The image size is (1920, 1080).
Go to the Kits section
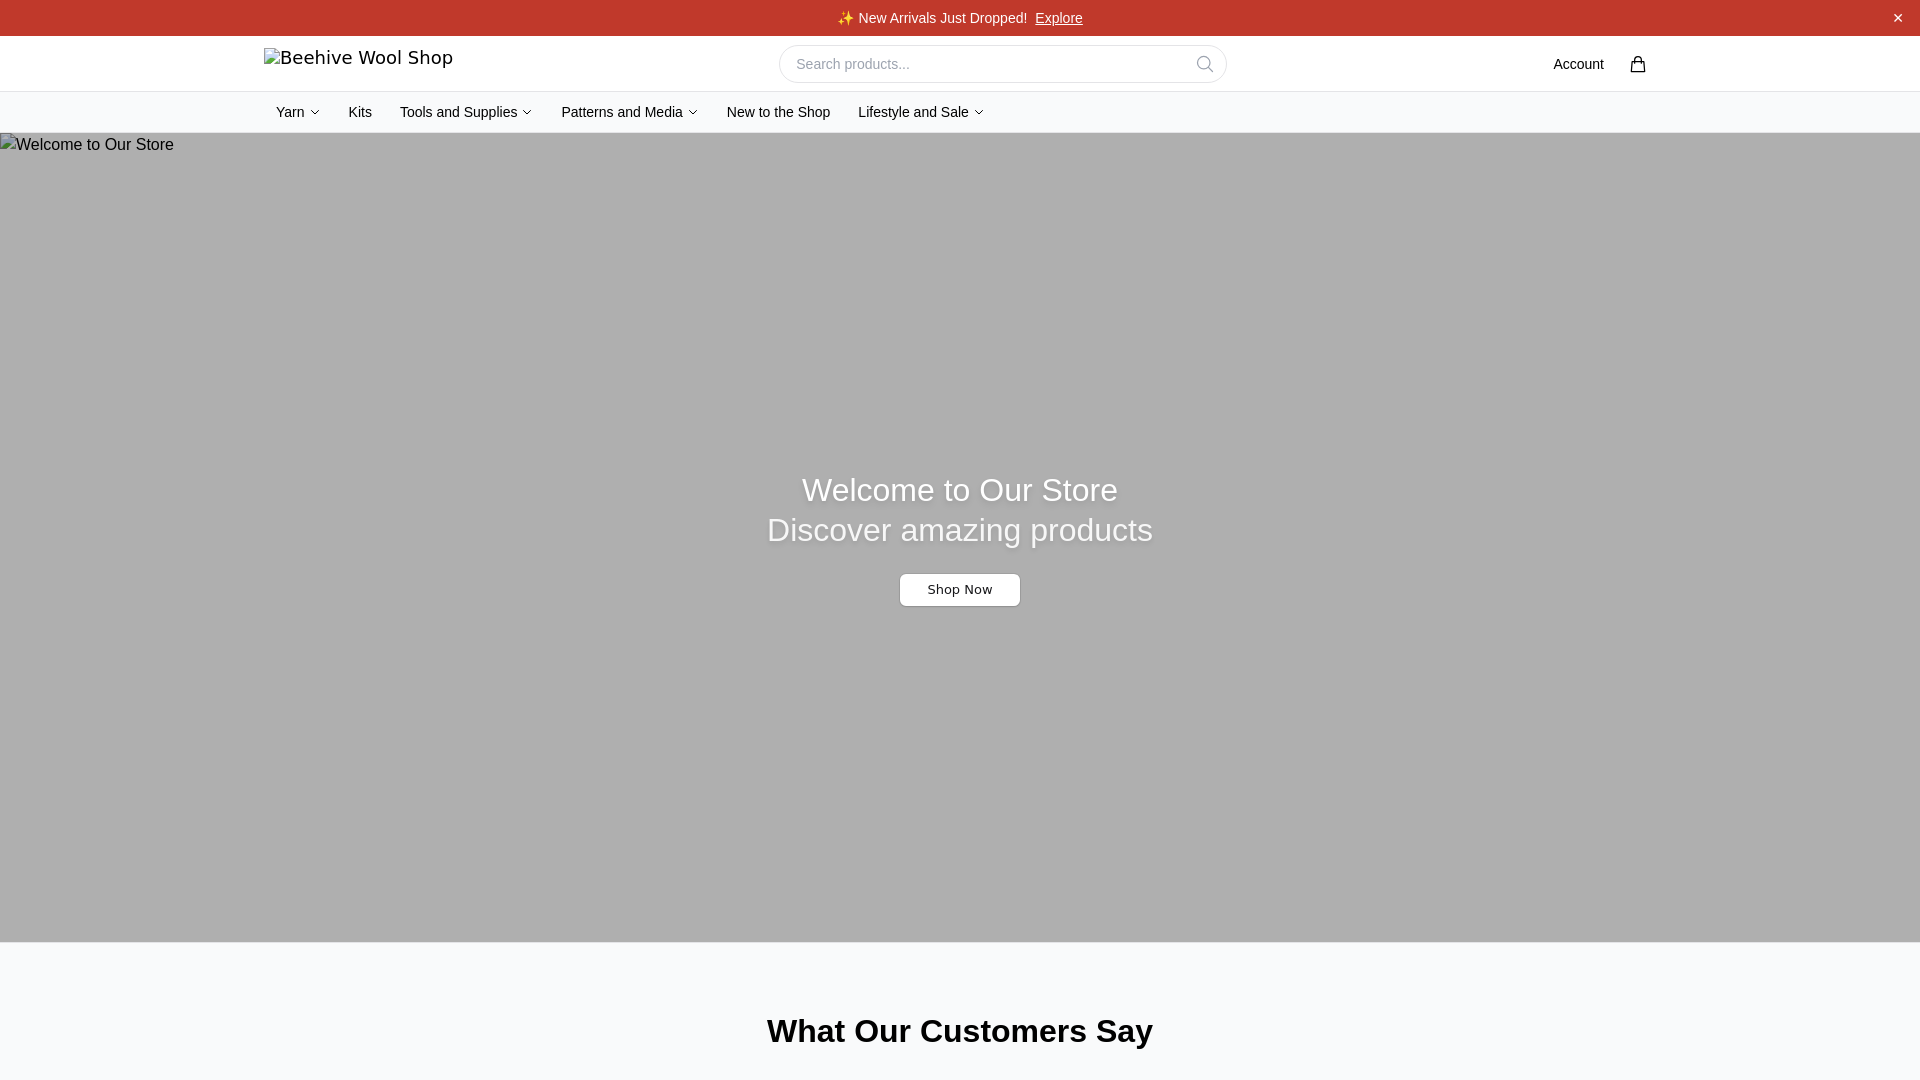[x=360, y=112]
